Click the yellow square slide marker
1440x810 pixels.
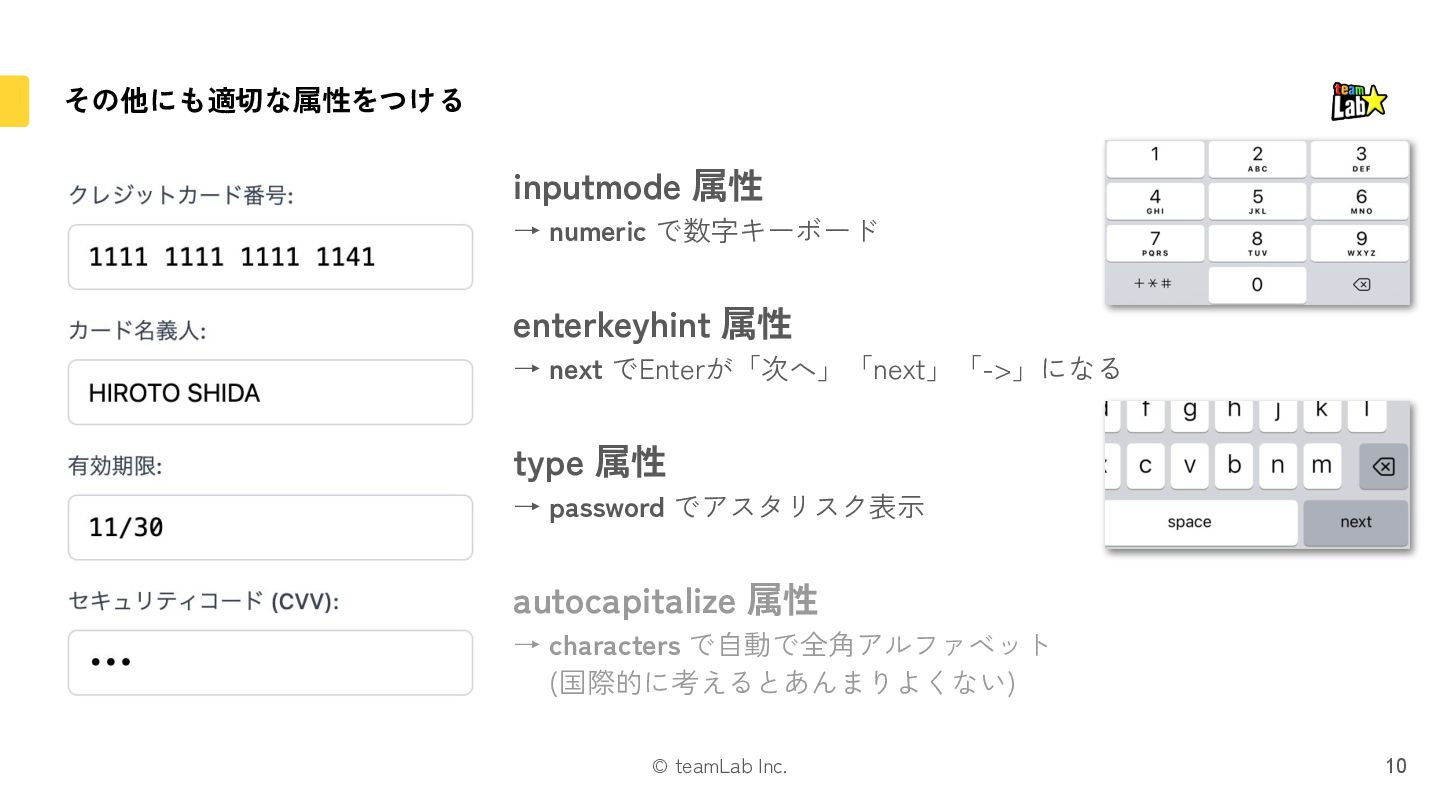click(x=14, y=101)
